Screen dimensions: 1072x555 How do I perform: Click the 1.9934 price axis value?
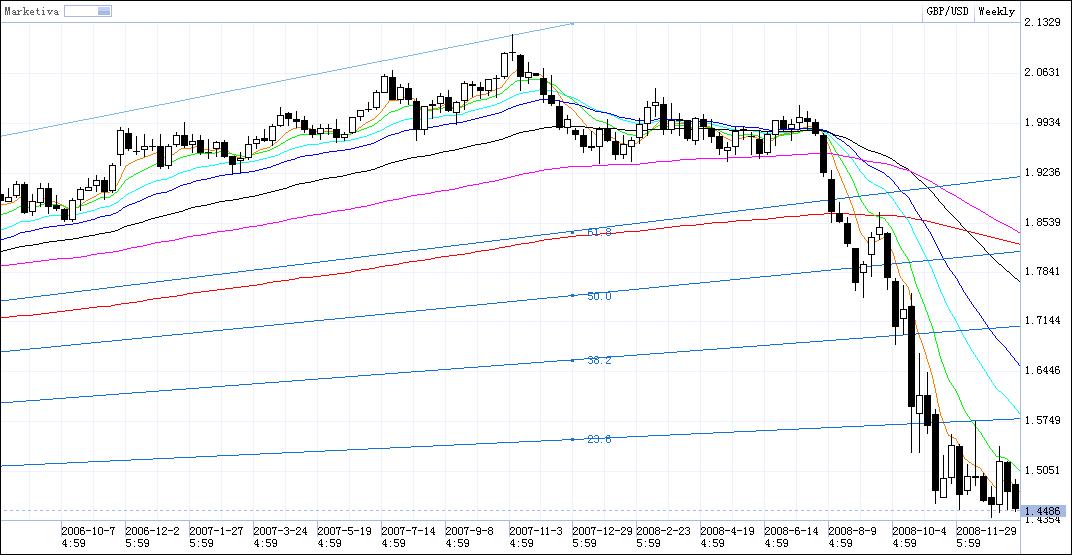pos(1041,122)
